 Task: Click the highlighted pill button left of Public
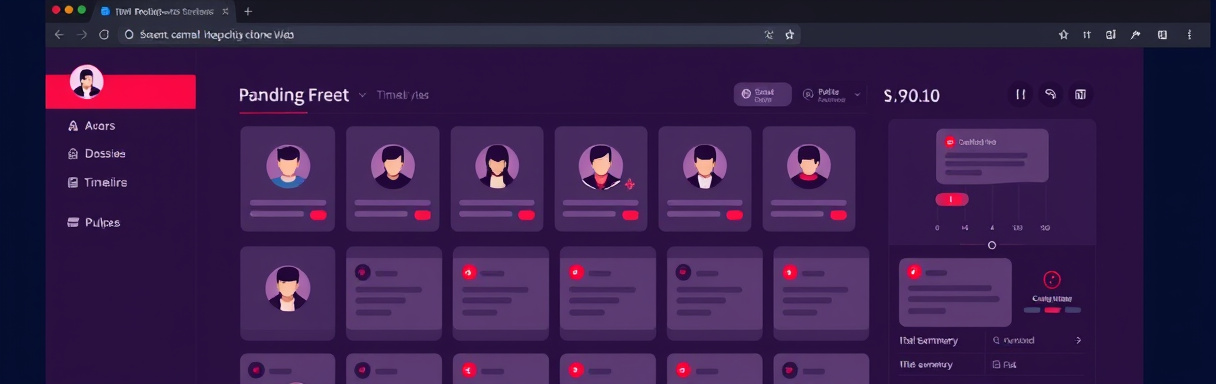tap(763, 95)
